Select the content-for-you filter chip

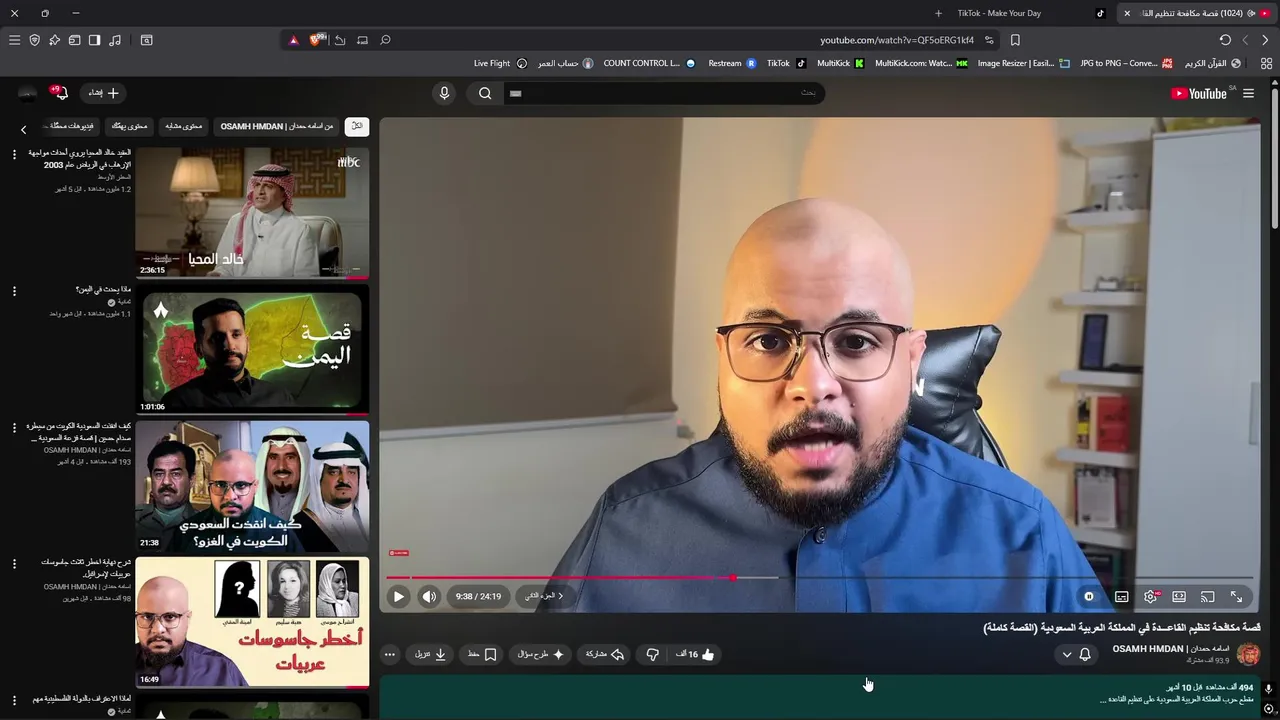pos(130,126)
